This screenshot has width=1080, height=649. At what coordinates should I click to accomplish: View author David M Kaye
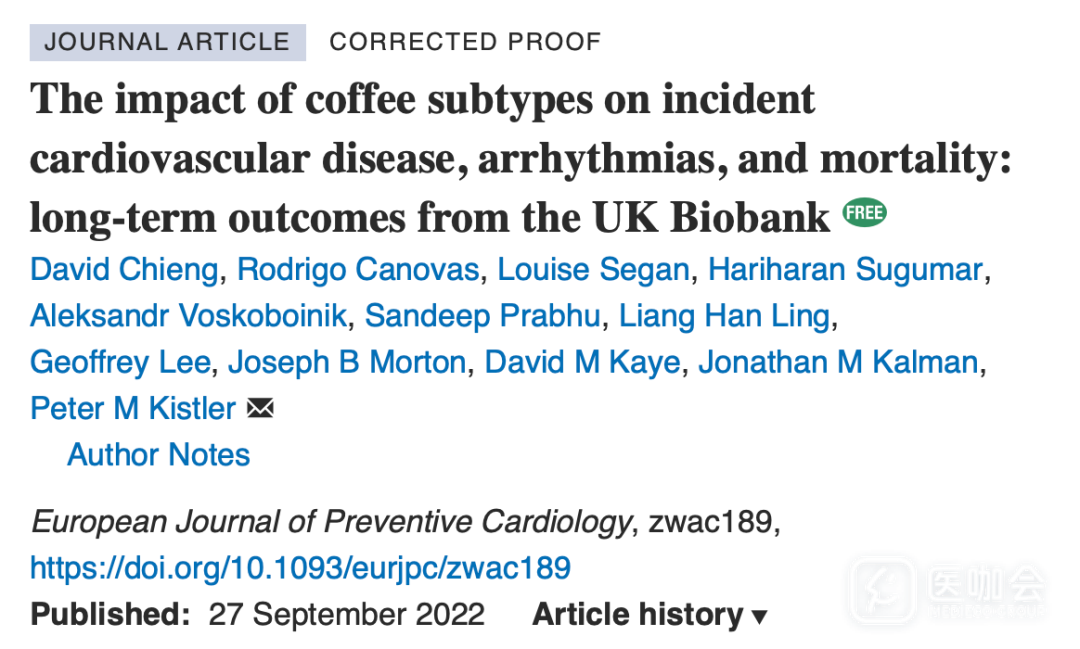pos(582,362)
